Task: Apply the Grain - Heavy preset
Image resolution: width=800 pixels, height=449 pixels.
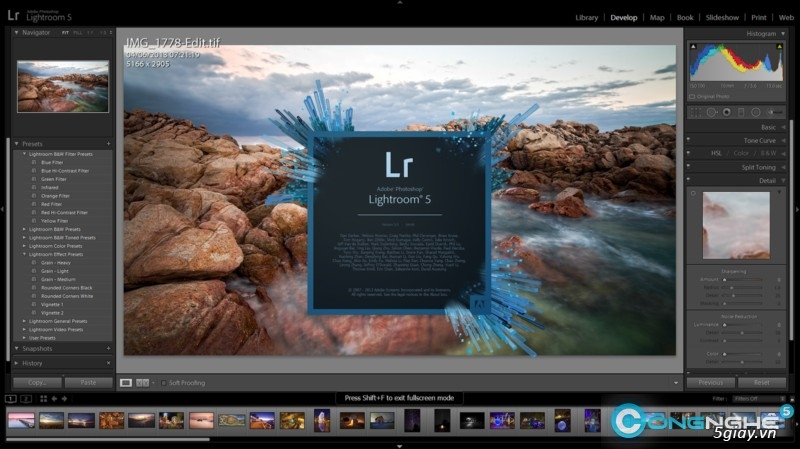Action: point(56,263)
